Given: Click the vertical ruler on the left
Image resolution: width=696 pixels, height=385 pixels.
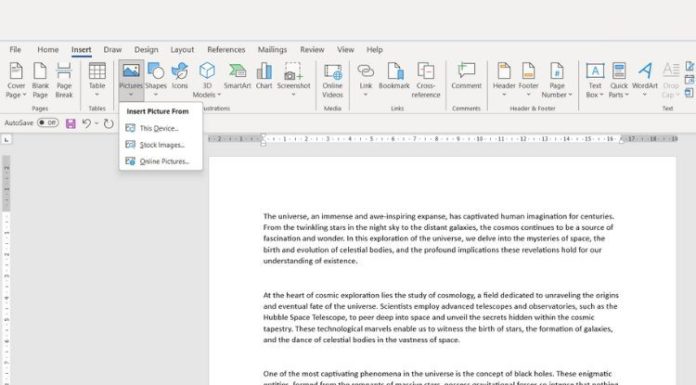Looking at the screenshot, I should 6,270.
